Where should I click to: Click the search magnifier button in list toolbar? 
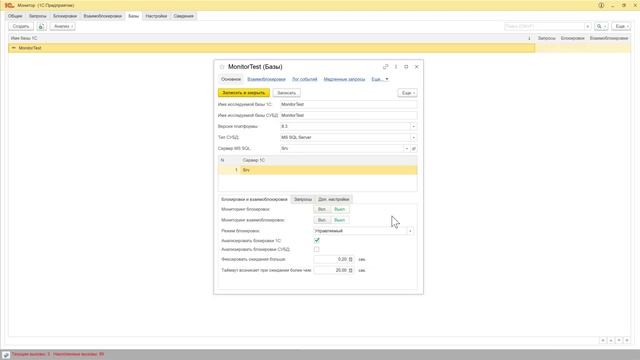click(x=601, y=27)
